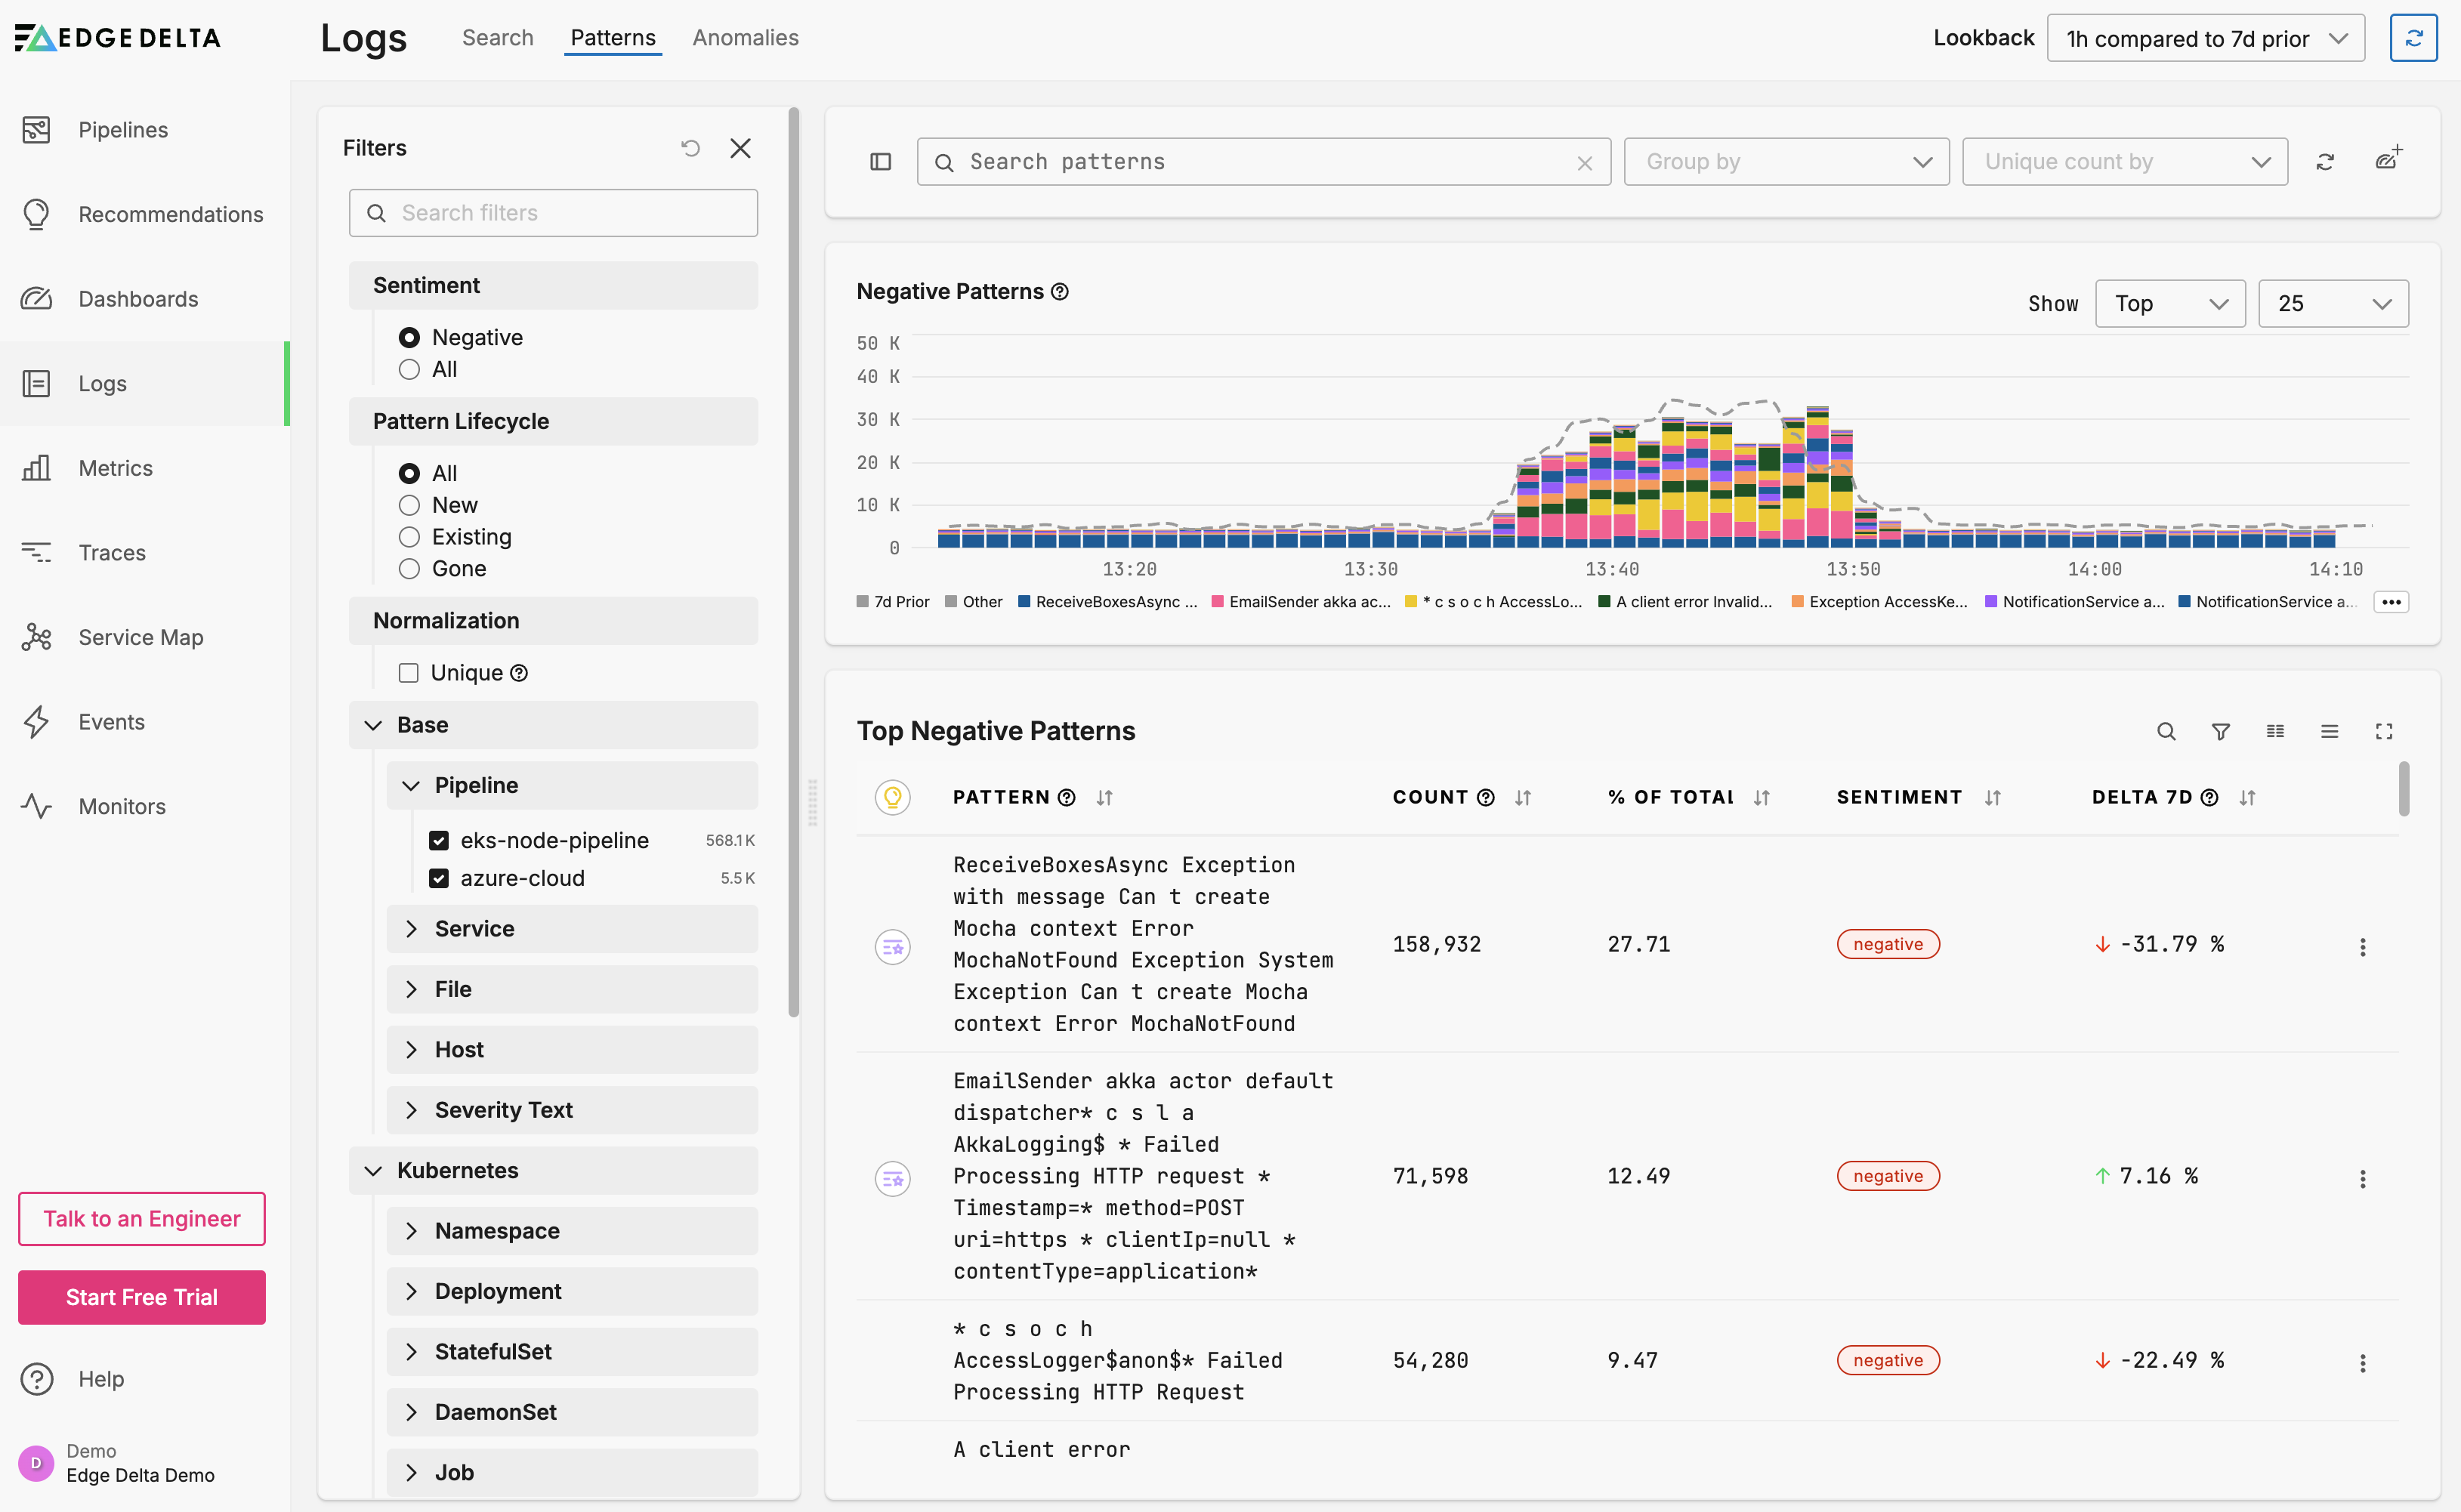Click Talk to an Engineer button

coord(142,1219)
